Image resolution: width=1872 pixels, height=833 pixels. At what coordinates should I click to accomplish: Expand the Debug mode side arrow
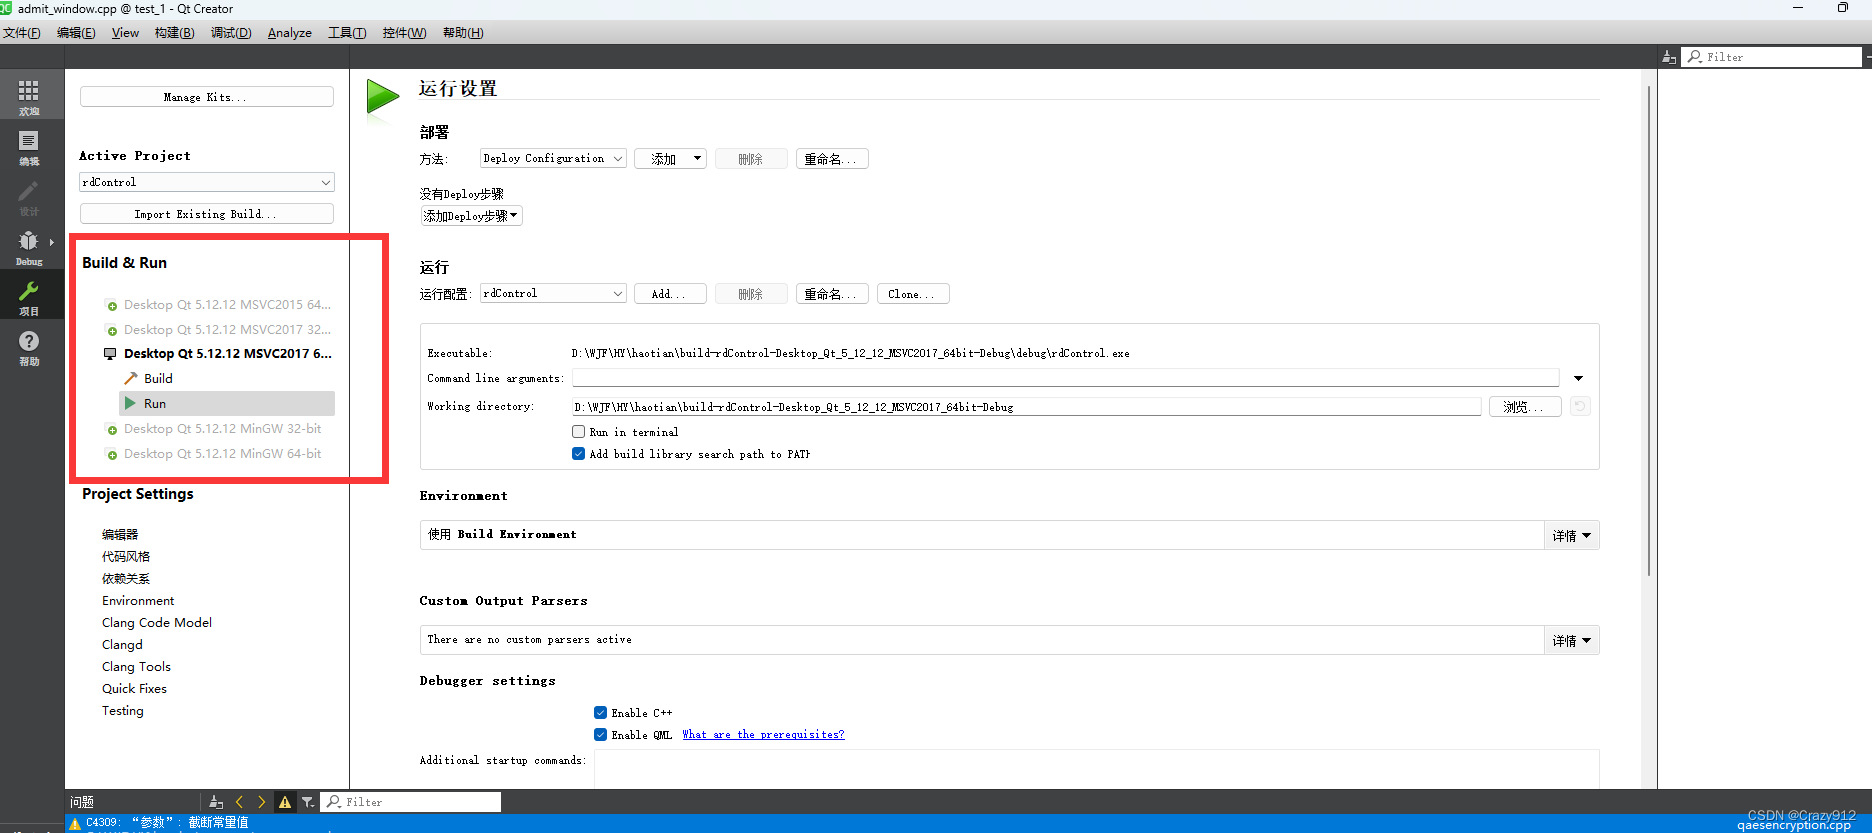coord(51,242)
